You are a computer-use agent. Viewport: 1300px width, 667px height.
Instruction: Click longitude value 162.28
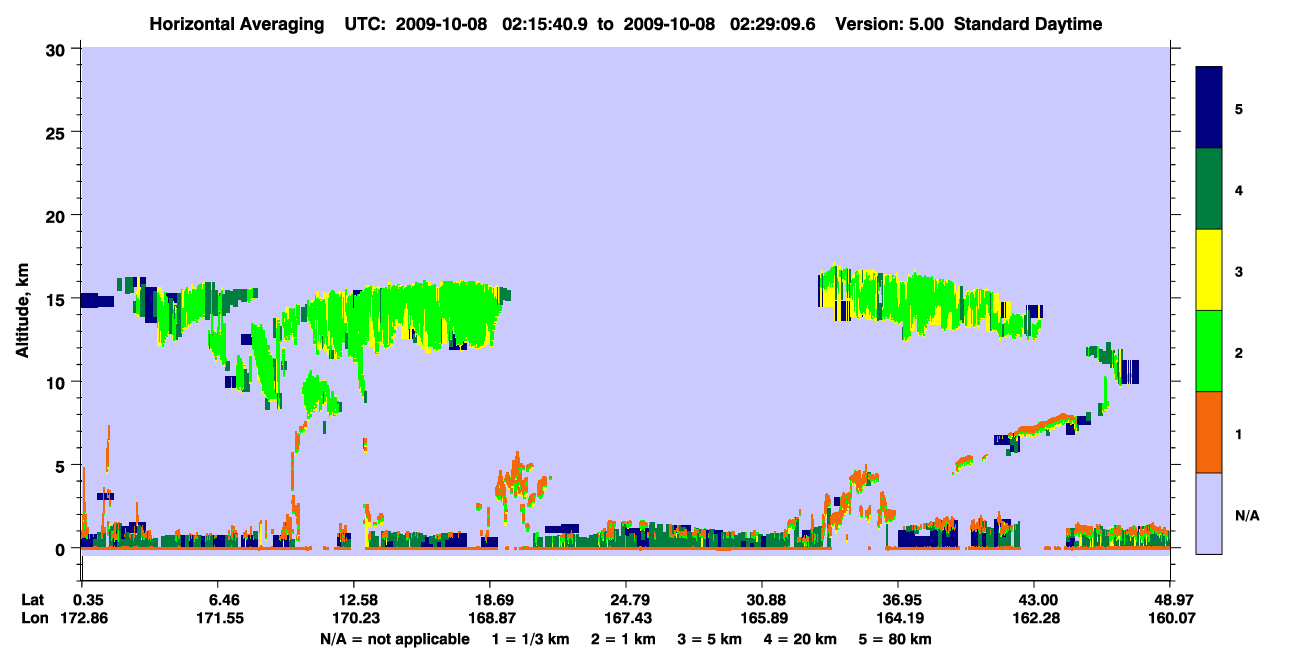point(1034,619)
